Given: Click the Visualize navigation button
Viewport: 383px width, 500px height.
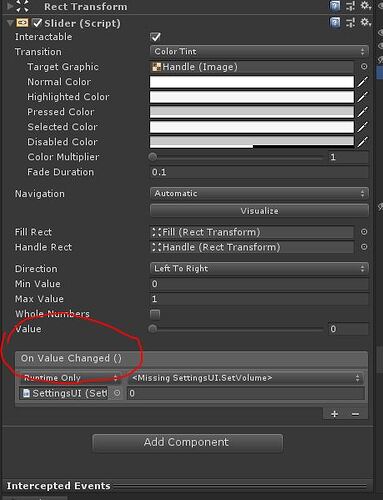Looking at the screenshot, I should 259,211.
